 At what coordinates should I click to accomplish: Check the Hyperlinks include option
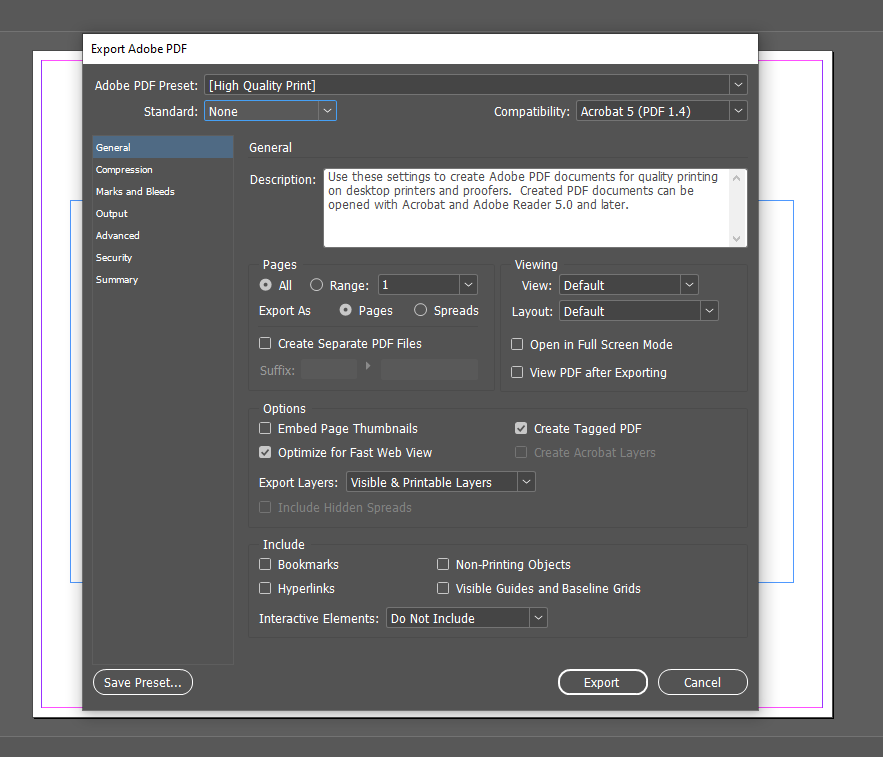(x=265, y=588)
